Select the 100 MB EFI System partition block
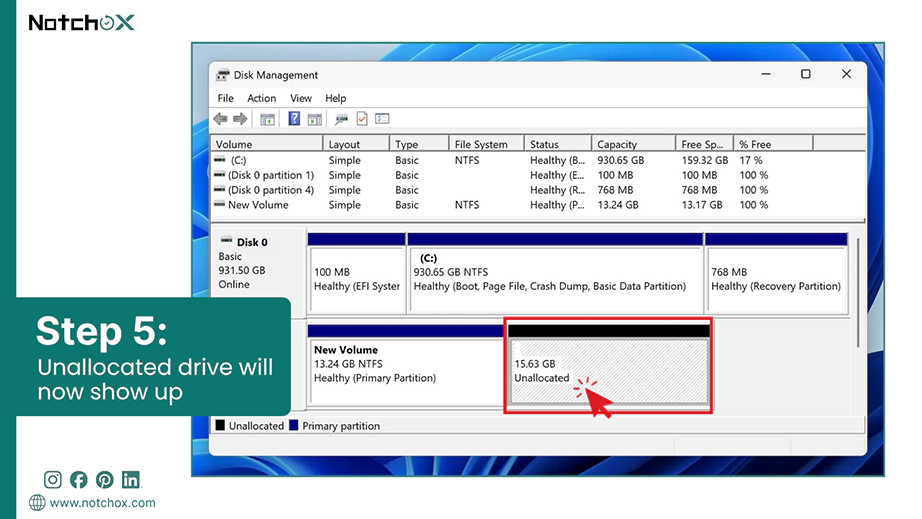922x519 pixels. (x=356, y=273)
